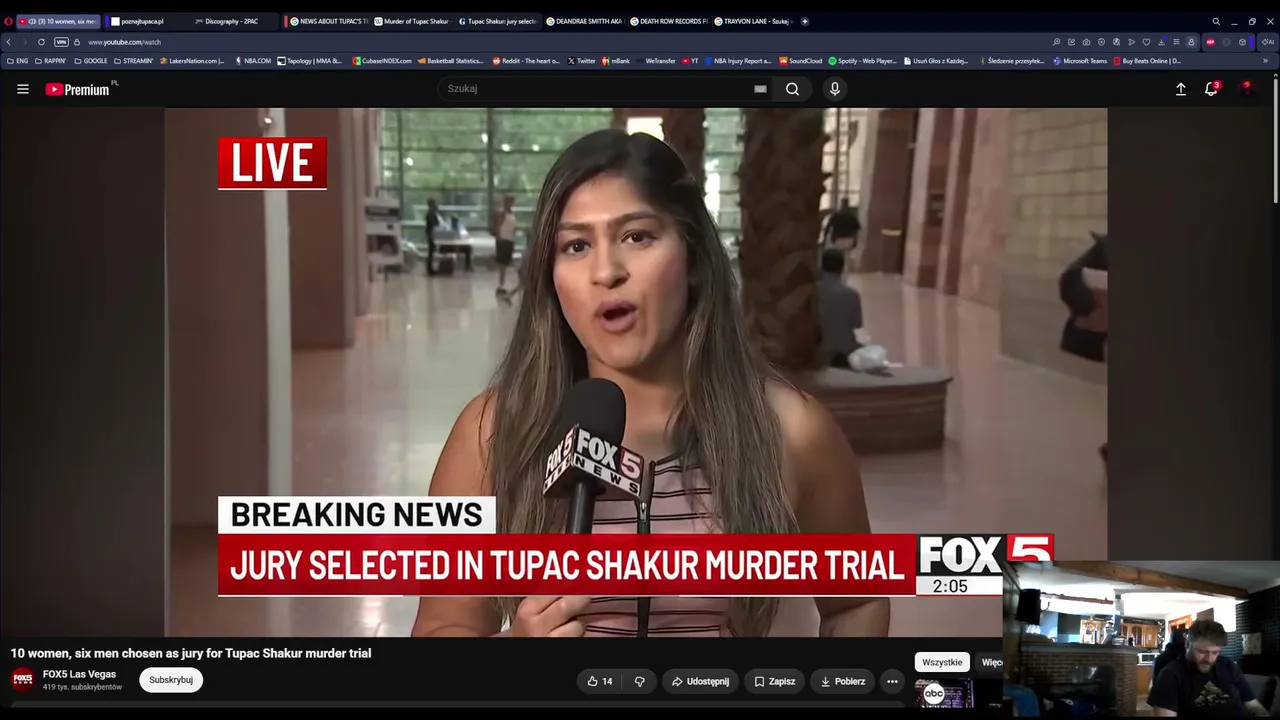Open FOX5 Las Vegas channel avatar
Image resolution: width=1280 pixels, height=720 pixels.
click(23, 679)
